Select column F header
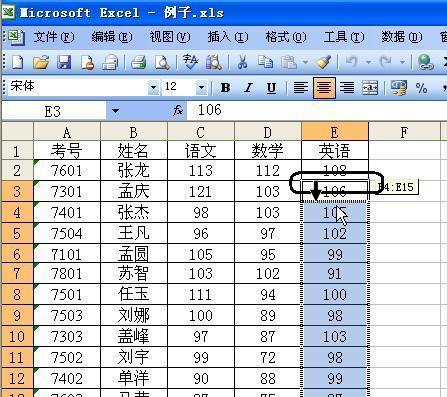 point(405,132)
